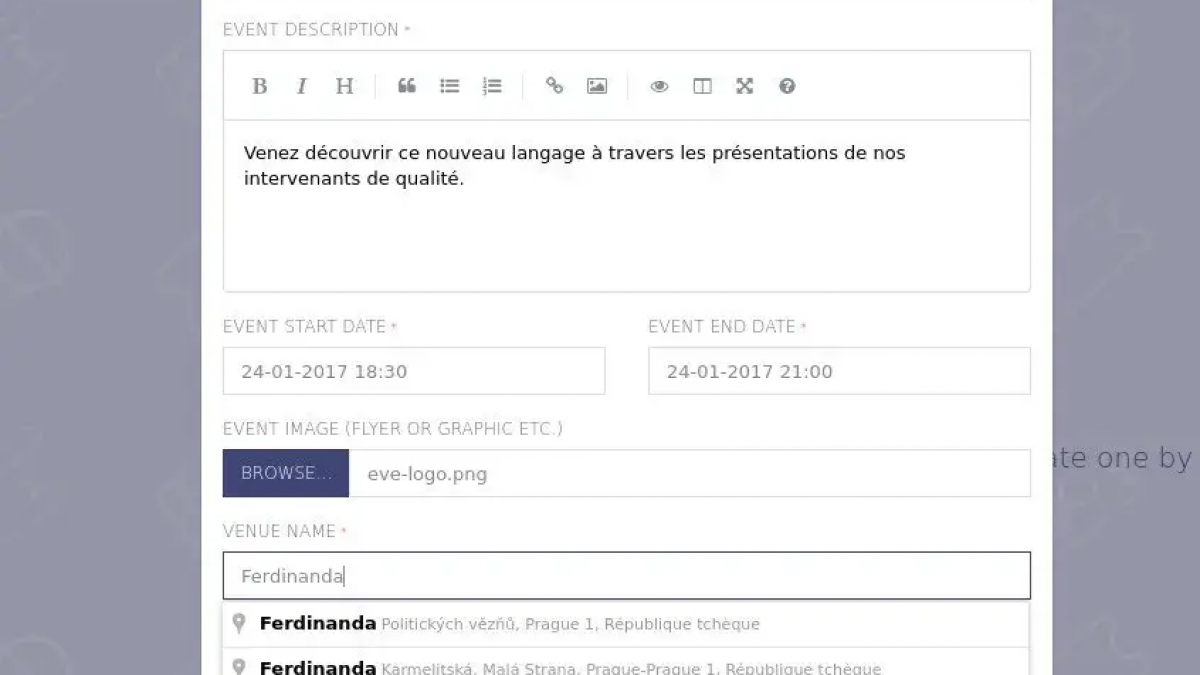Insert a link via the toolbar

click(554, 86)
